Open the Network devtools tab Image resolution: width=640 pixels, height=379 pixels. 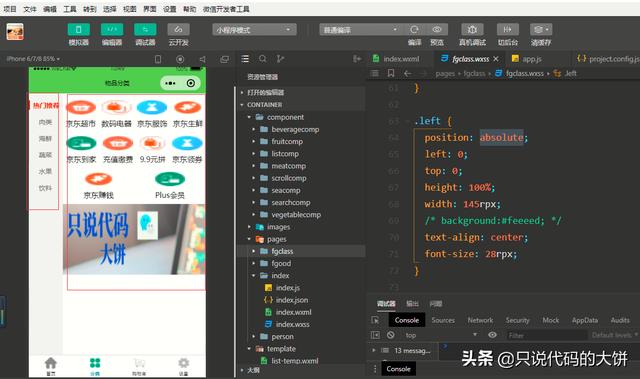(480, 320)
